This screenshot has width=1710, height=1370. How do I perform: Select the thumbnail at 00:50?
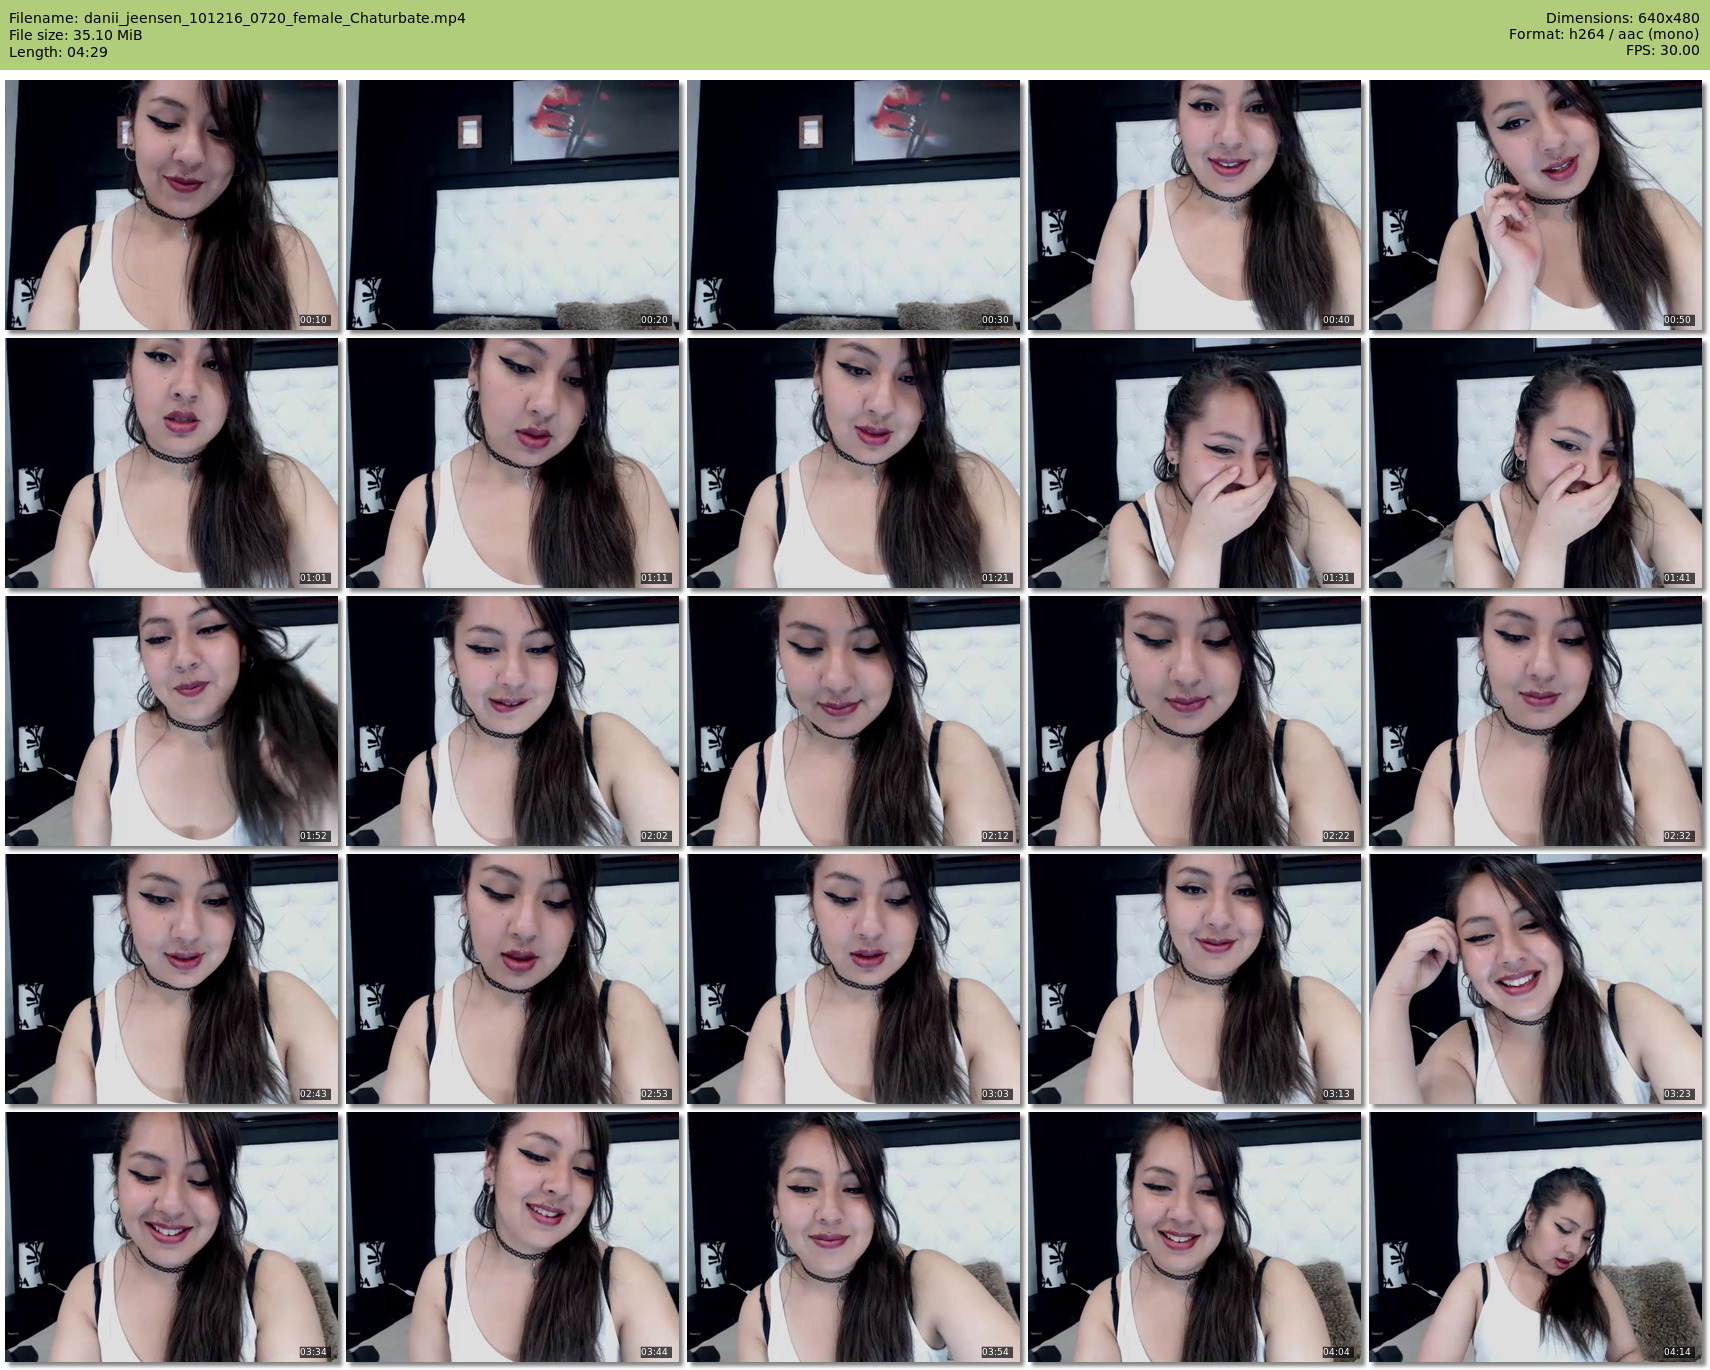pos(1536,205)
